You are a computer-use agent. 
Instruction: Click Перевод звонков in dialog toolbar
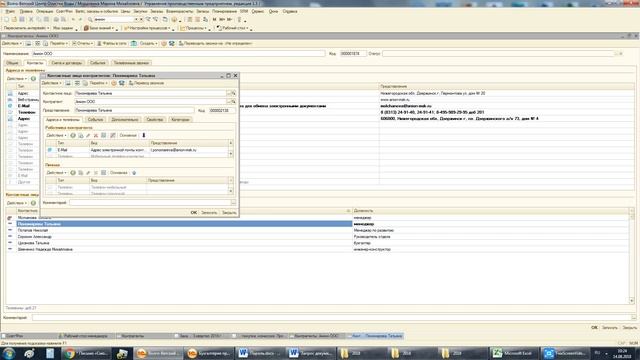(146, 83)
